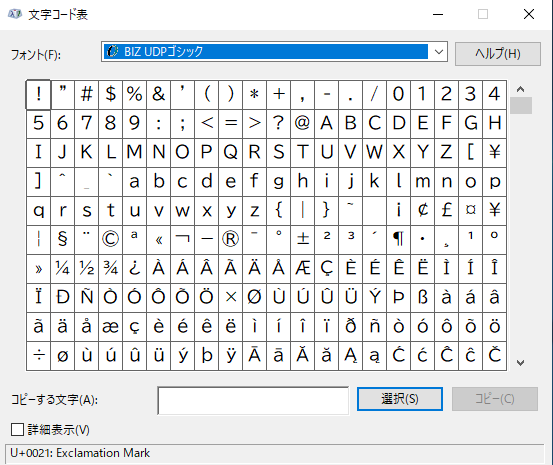This screenshot has width=553, height=465.
Task: Select the uppercase M character
Action: (135, 153)
